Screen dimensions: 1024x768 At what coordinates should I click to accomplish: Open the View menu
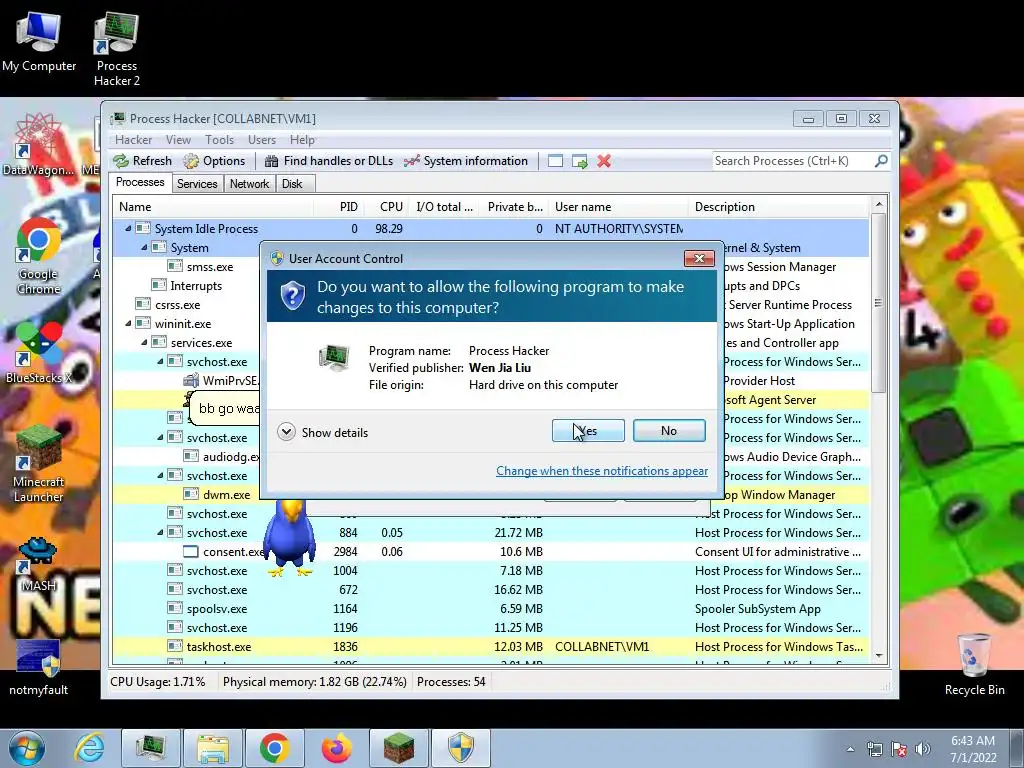click(x=178, y=140)
